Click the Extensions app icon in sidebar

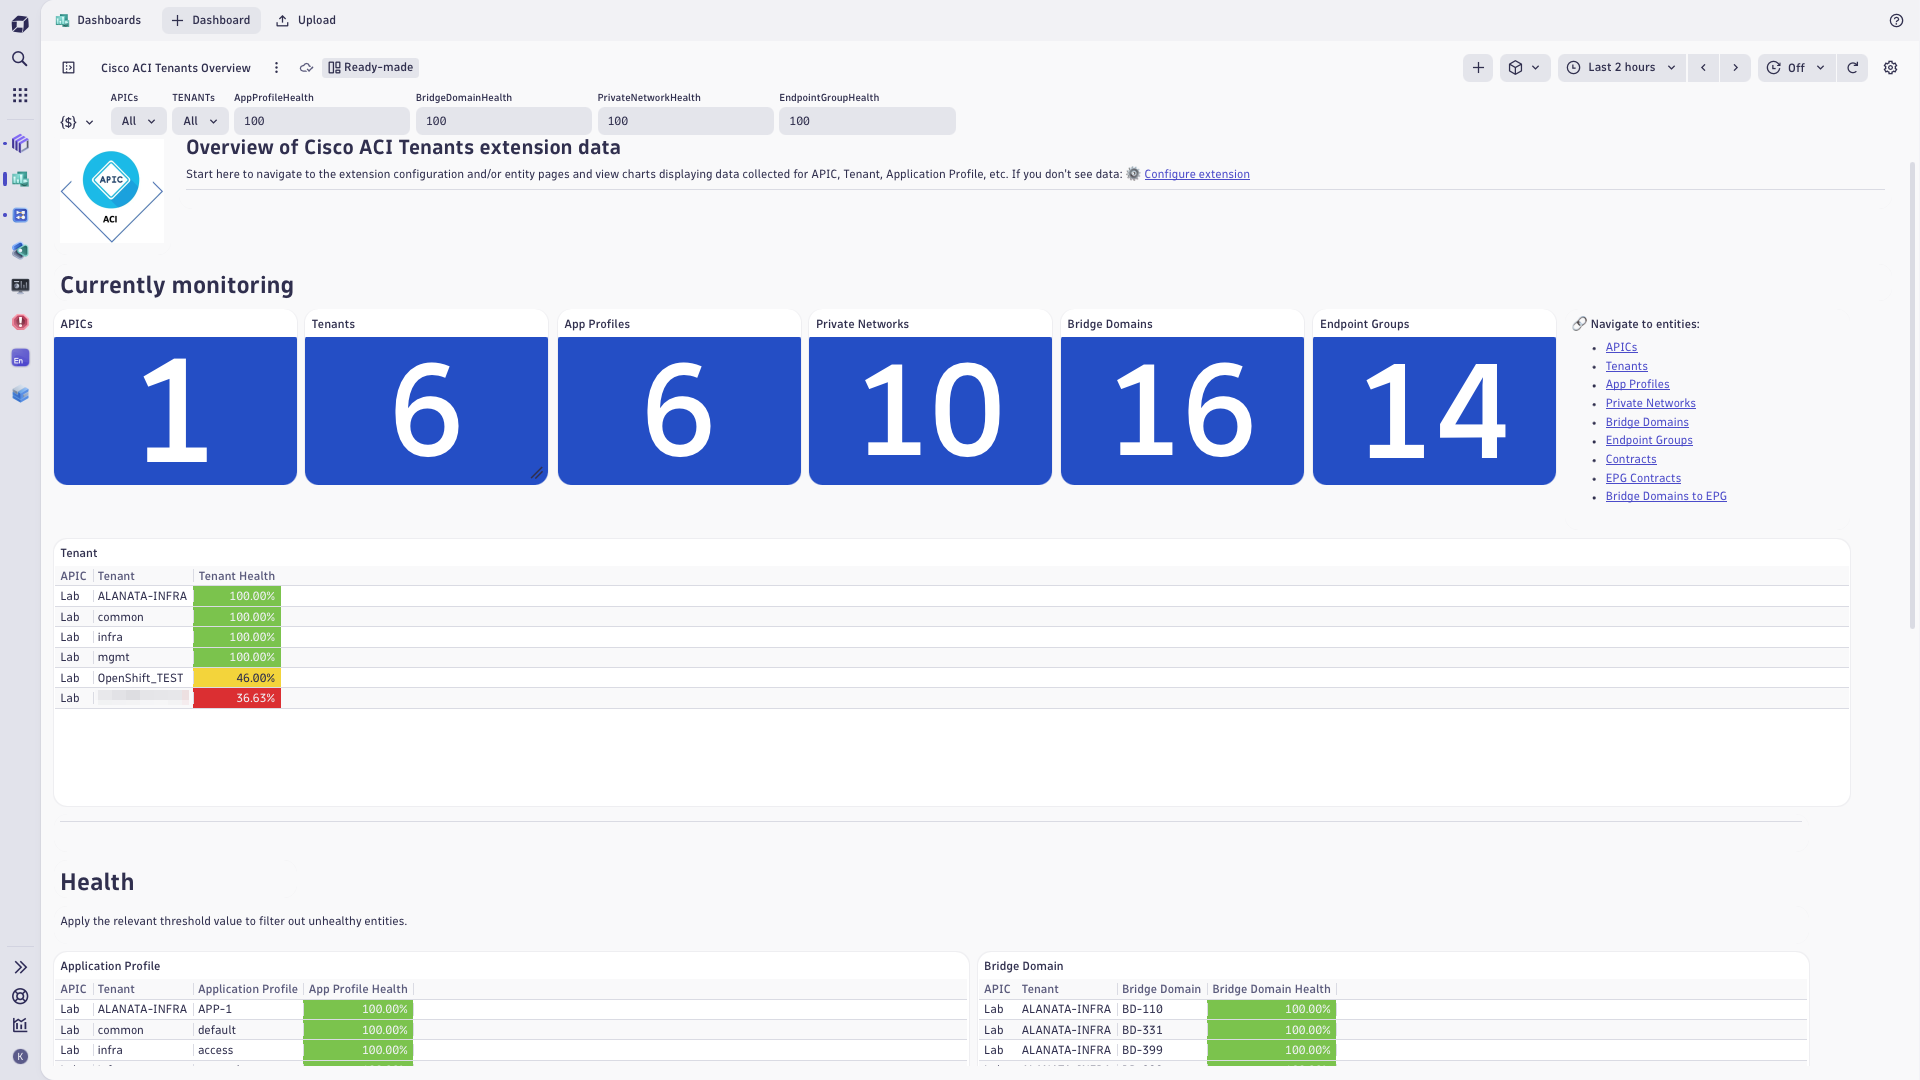tap(19, 357)
